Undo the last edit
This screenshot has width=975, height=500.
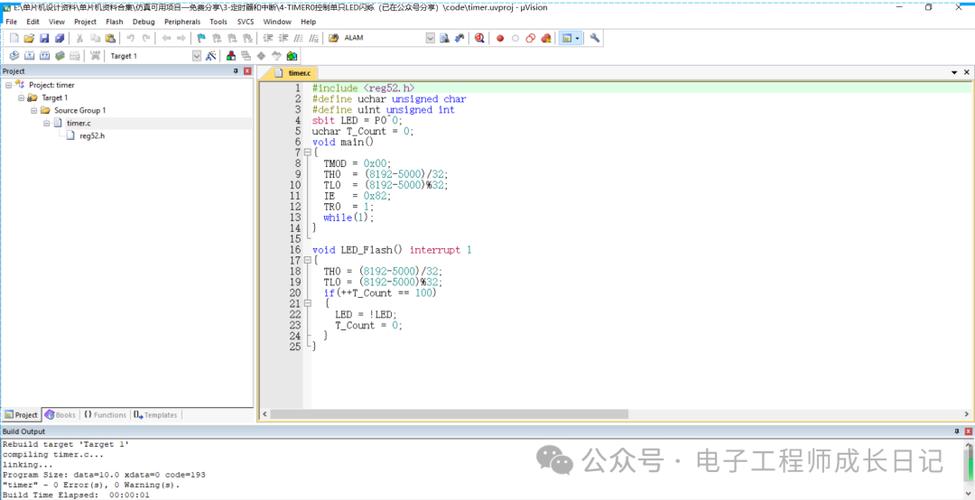click(131, 38)
